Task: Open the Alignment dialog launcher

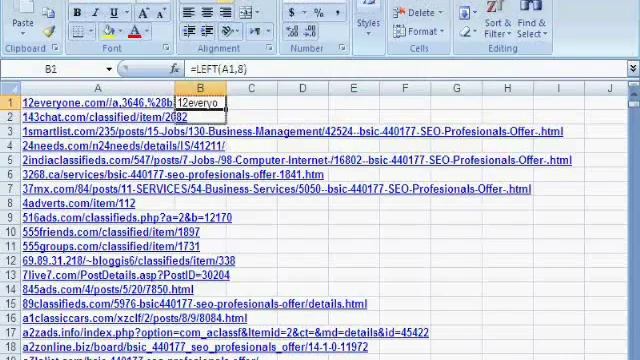Action: (x=269, y=48)
